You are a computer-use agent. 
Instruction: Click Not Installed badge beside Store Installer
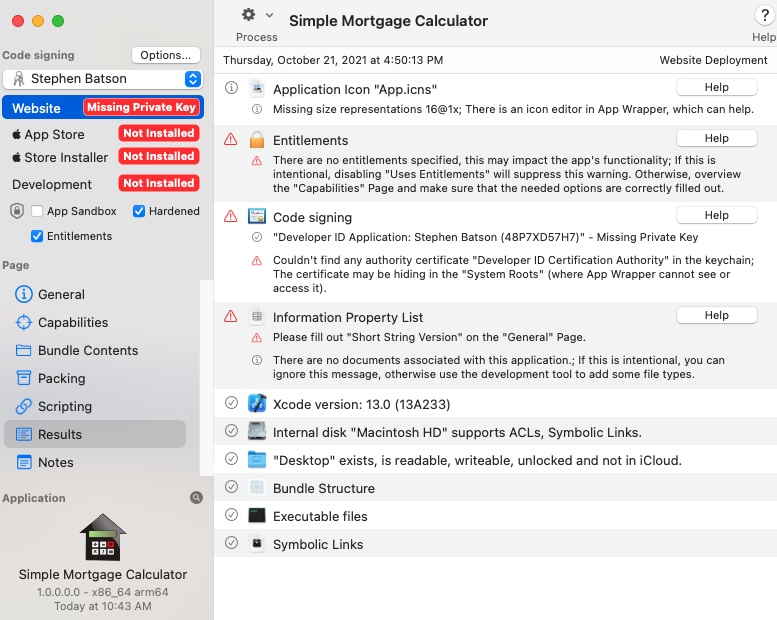(x=159, y=156)
